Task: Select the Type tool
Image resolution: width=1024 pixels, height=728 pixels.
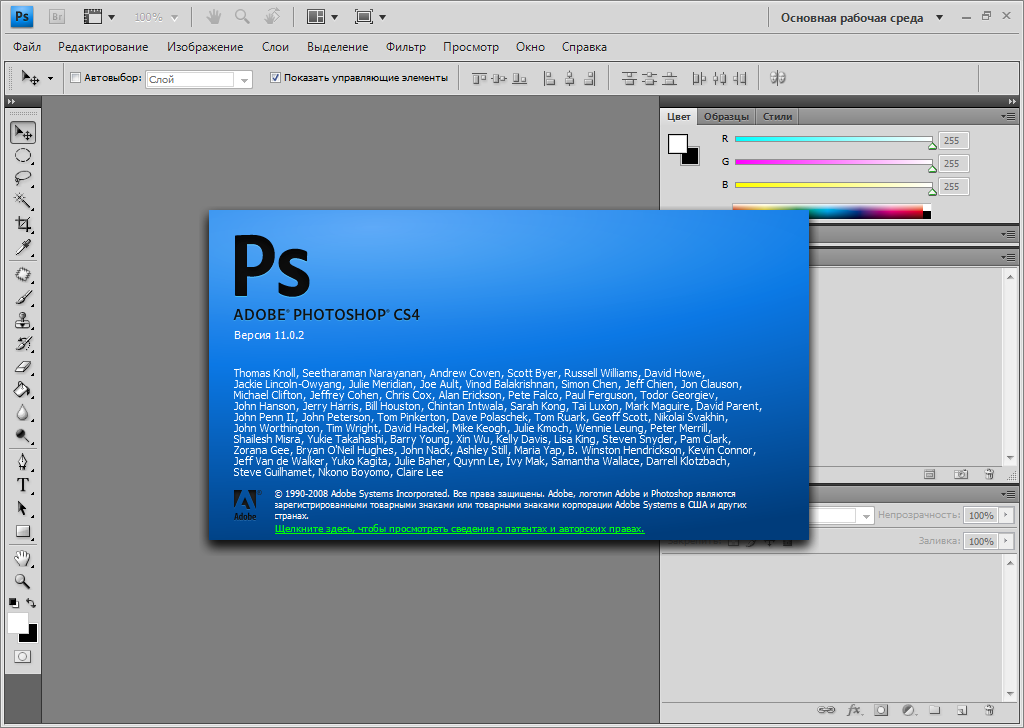Action: [x=23, y=485]
